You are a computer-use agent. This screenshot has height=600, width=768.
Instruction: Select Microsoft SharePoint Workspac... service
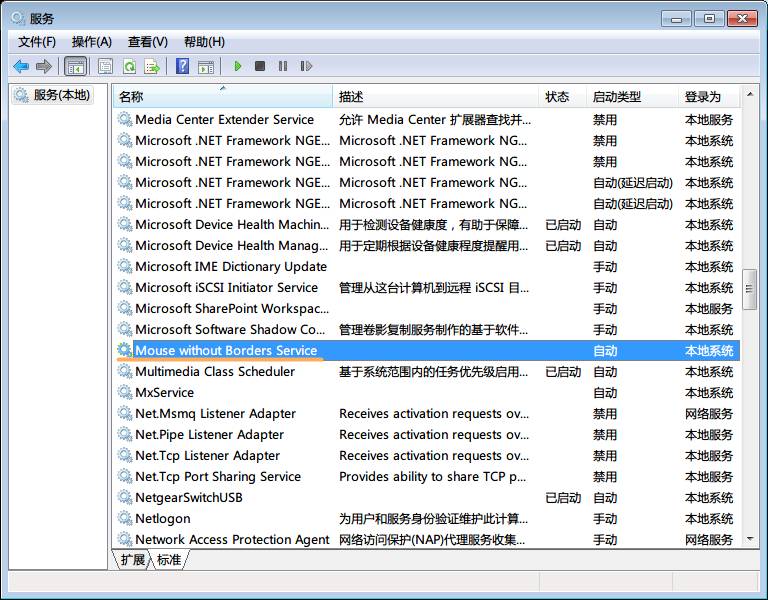[232, 309]
